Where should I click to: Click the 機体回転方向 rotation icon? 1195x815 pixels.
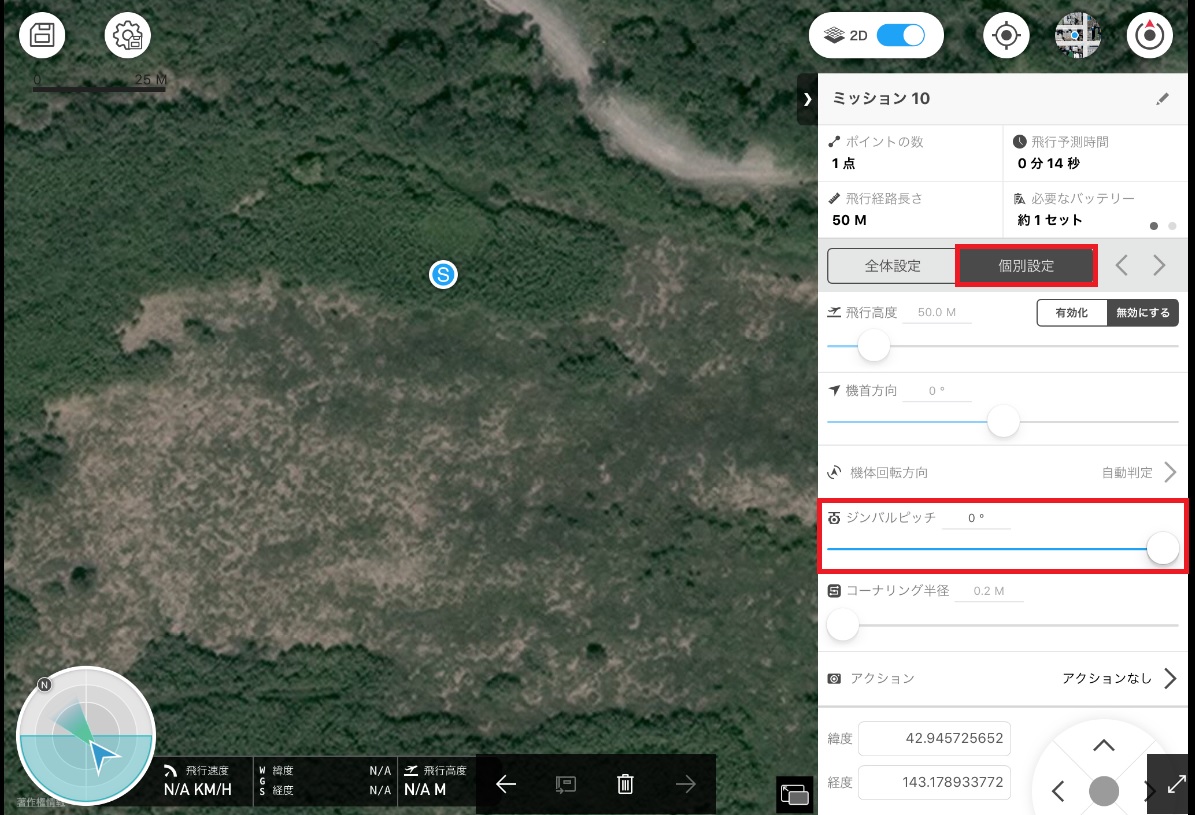point(835,473)
